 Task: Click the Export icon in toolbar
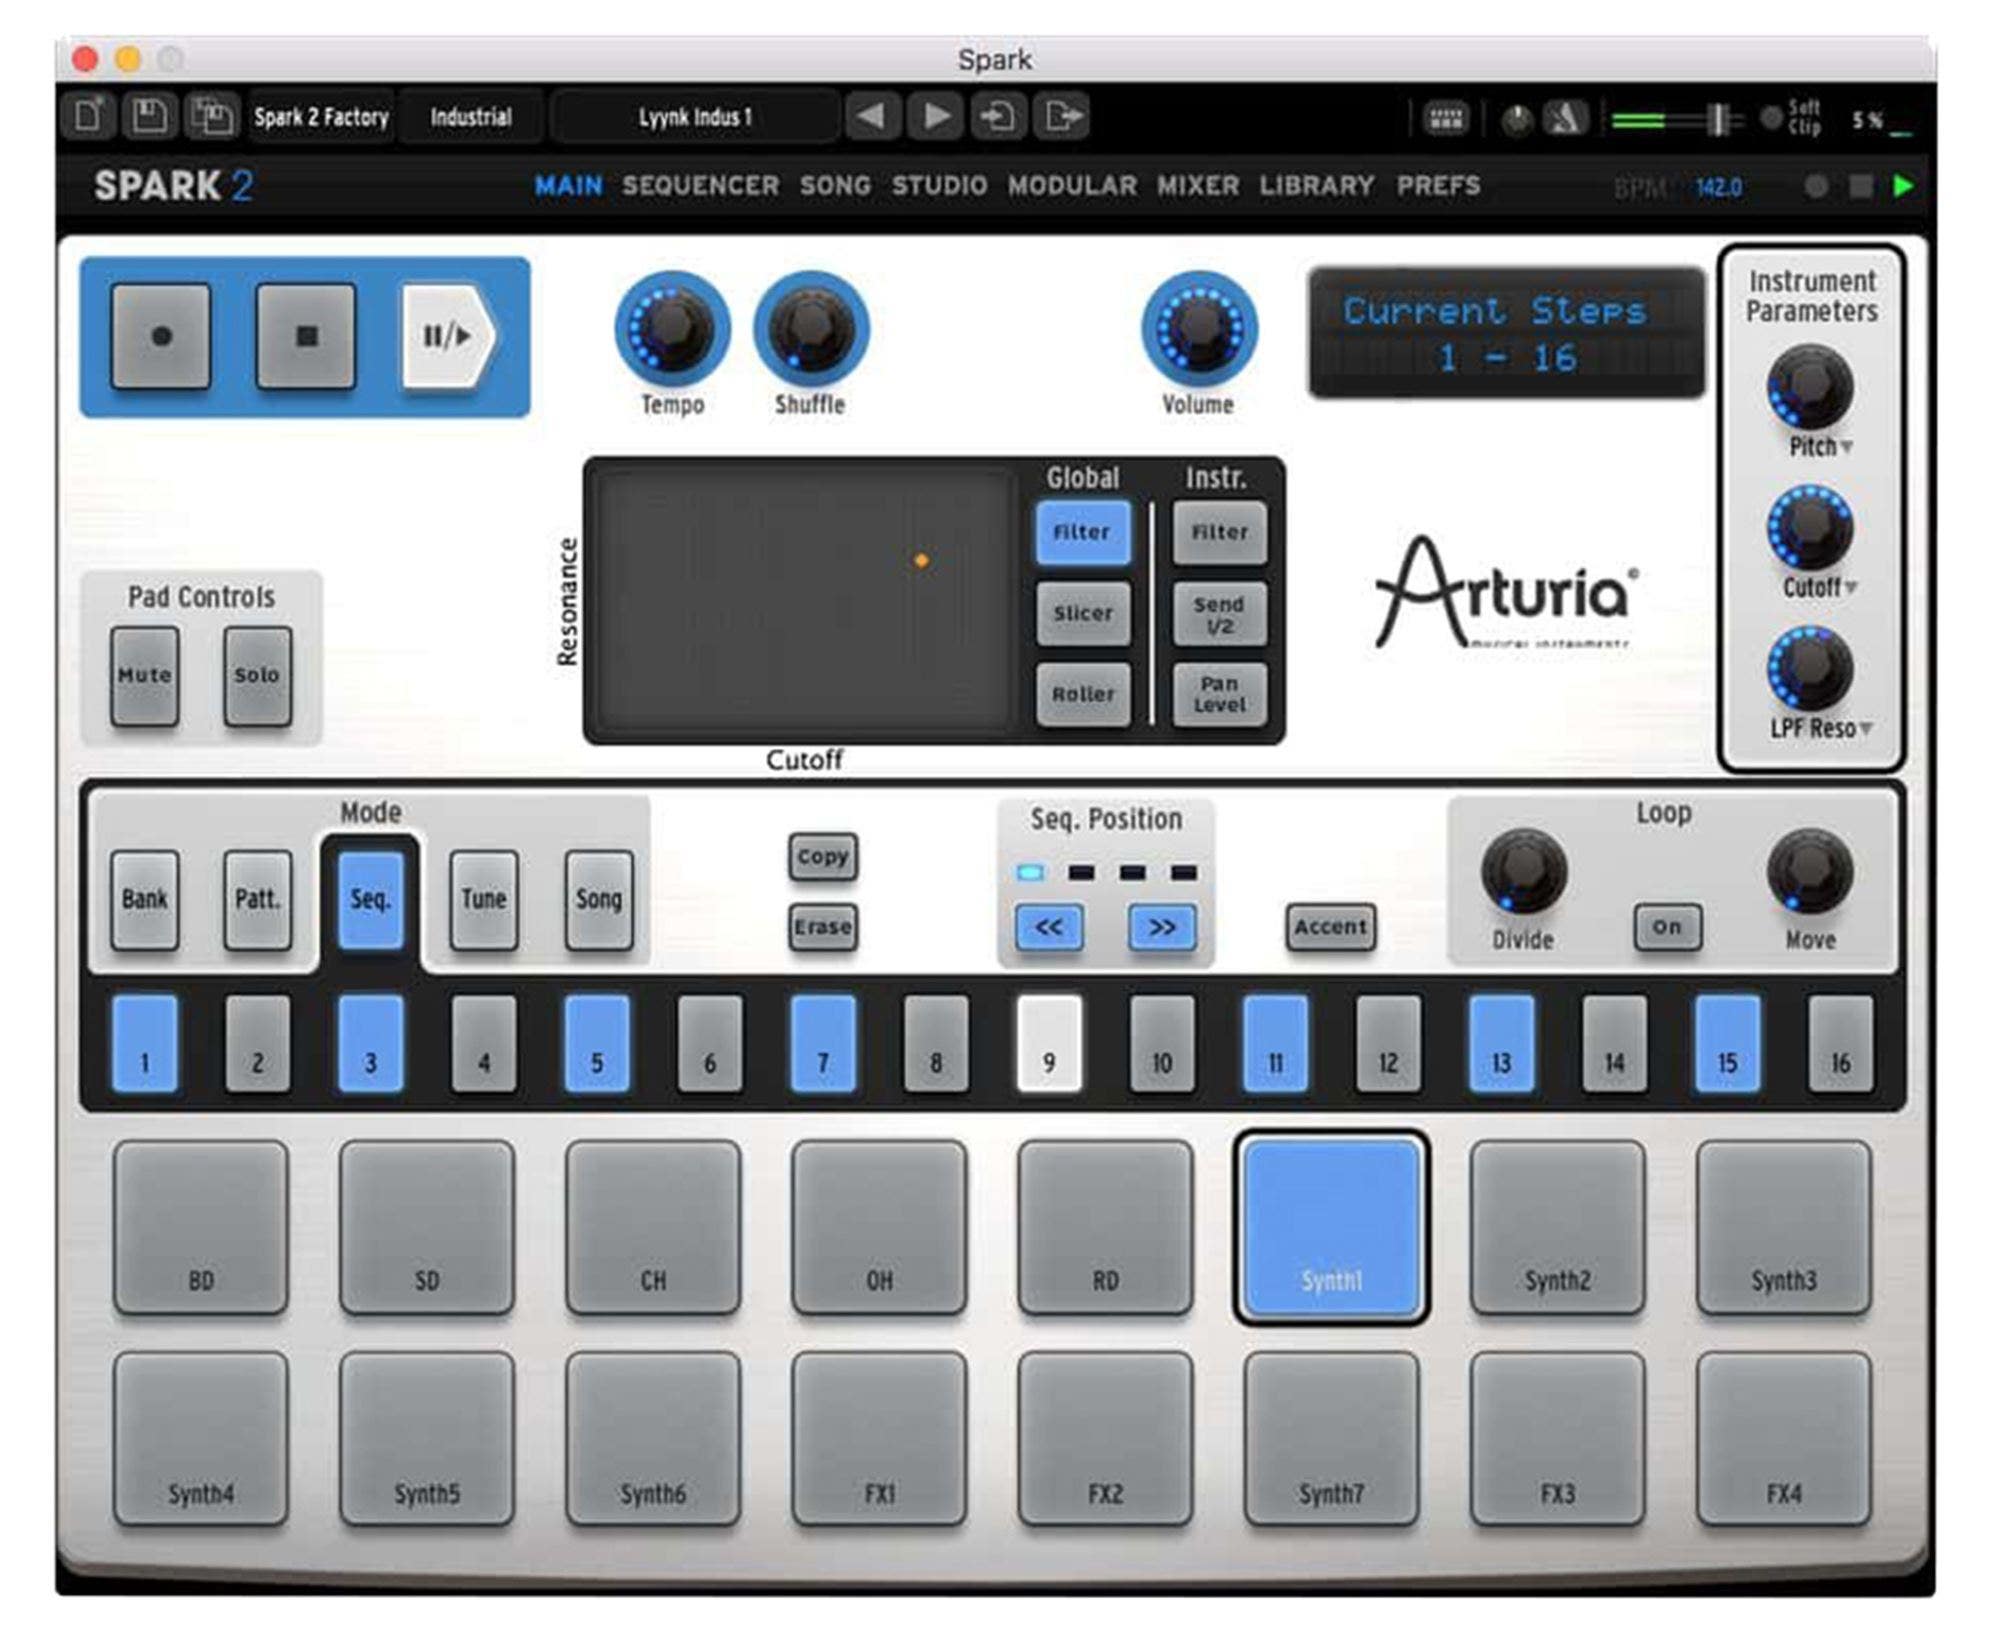point(1061,117)
